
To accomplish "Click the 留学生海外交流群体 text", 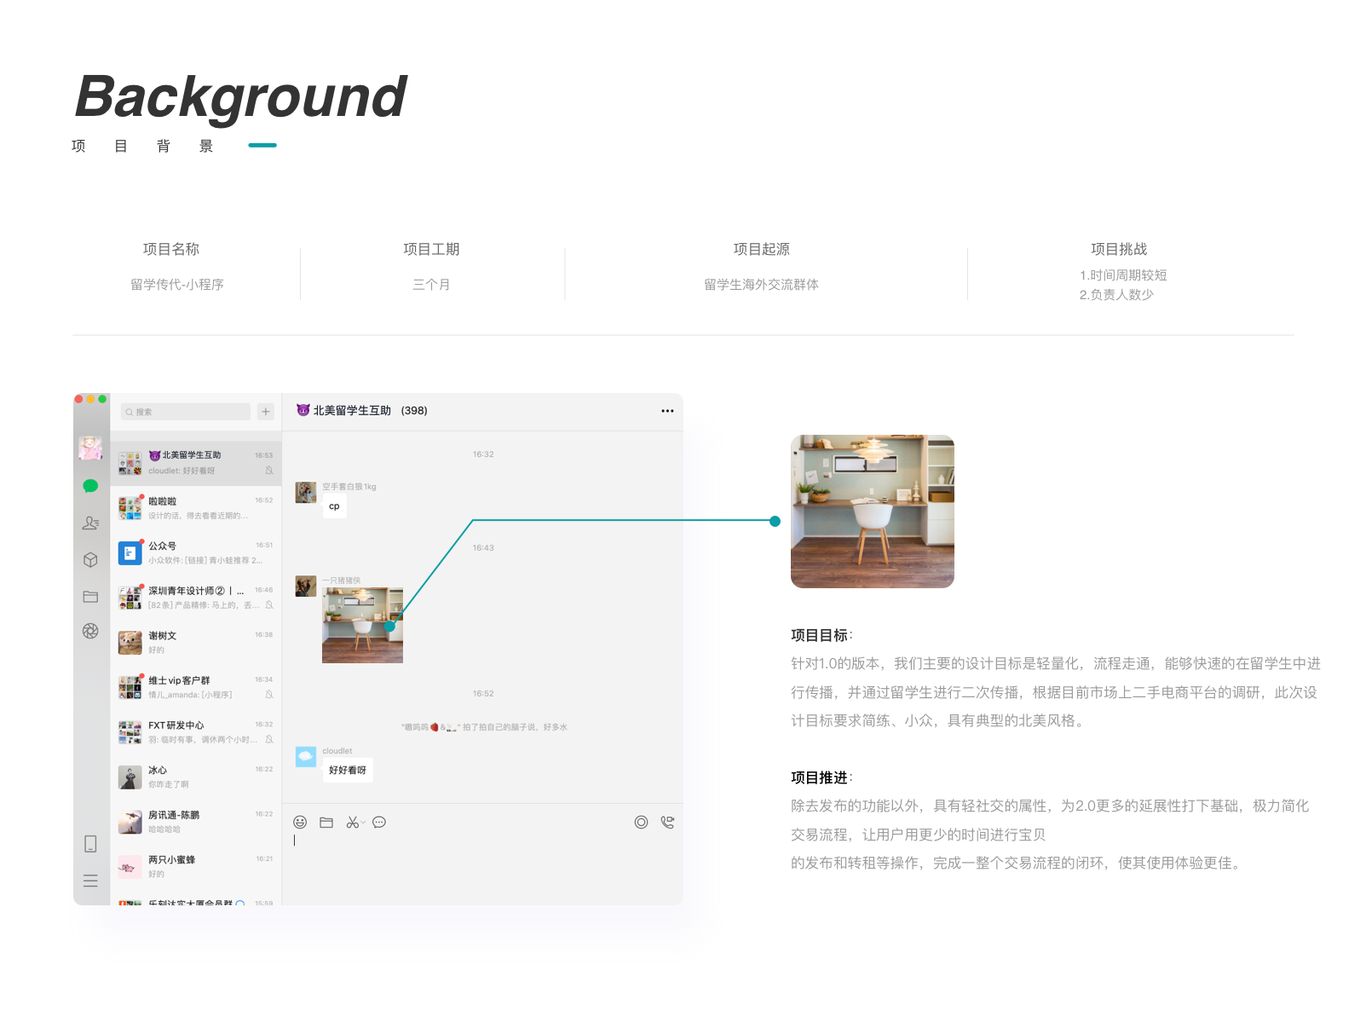I will [x=761, y=285].
